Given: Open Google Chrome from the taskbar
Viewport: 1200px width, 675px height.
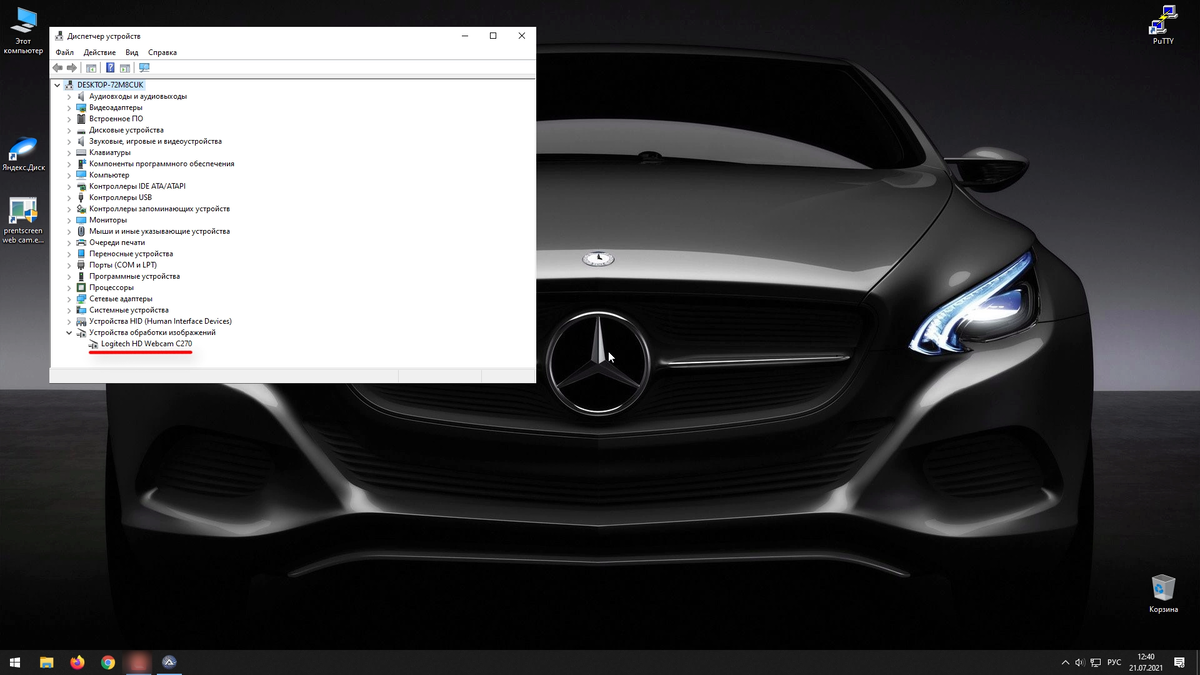Looking at the screenshot, I should (x=107, y=662).
